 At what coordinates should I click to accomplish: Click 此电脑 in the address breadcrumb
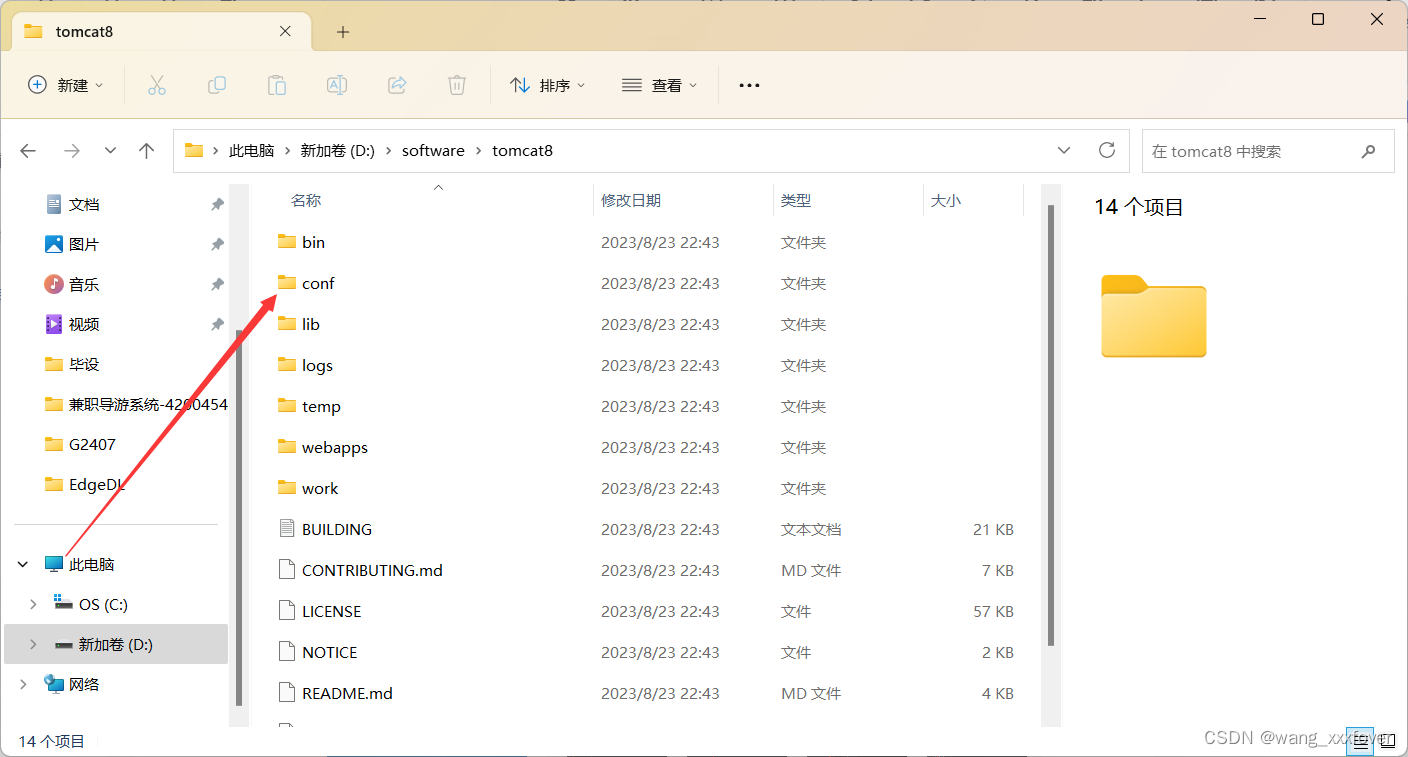[x=251, y=151]
